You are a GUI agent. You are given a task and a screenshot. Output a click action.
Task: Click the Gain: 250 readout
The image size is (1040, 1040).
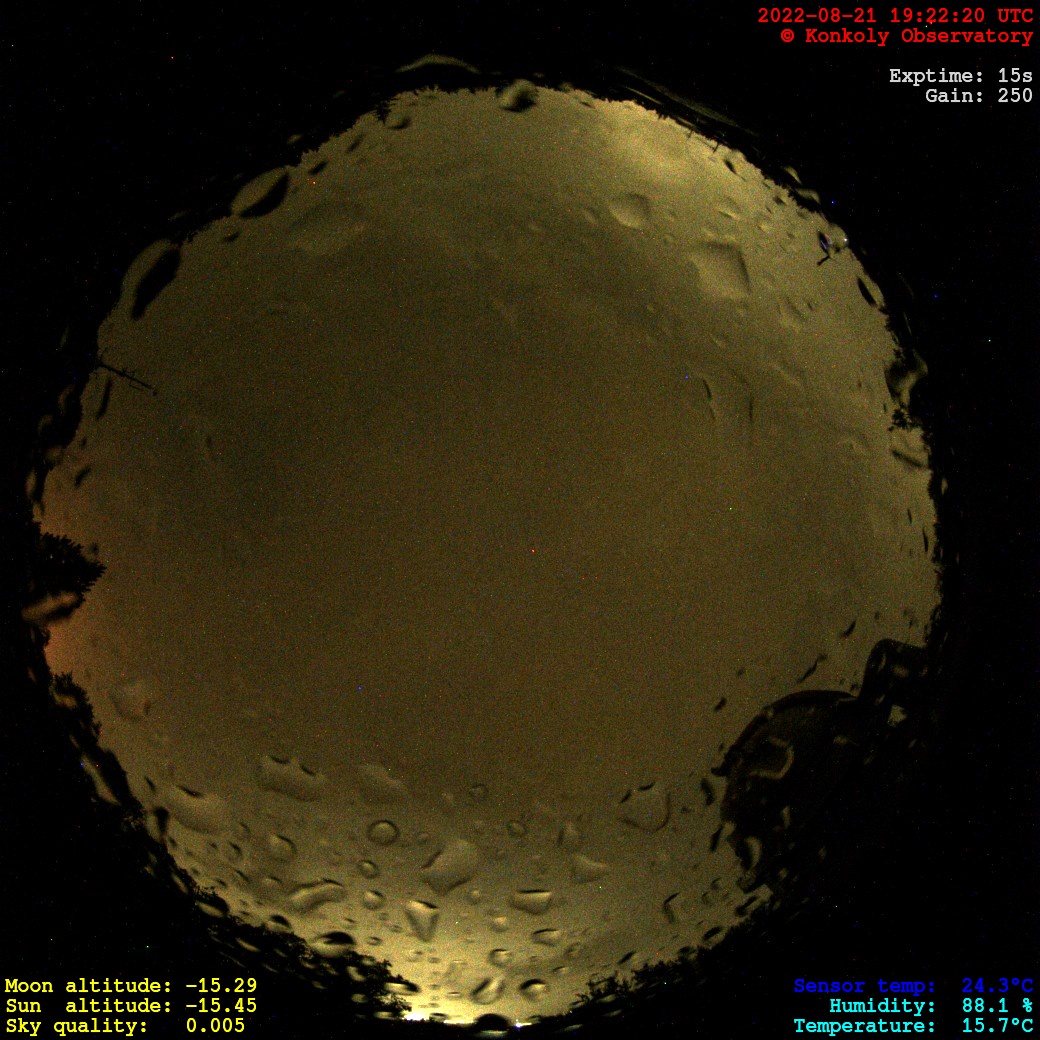point(978,96)
